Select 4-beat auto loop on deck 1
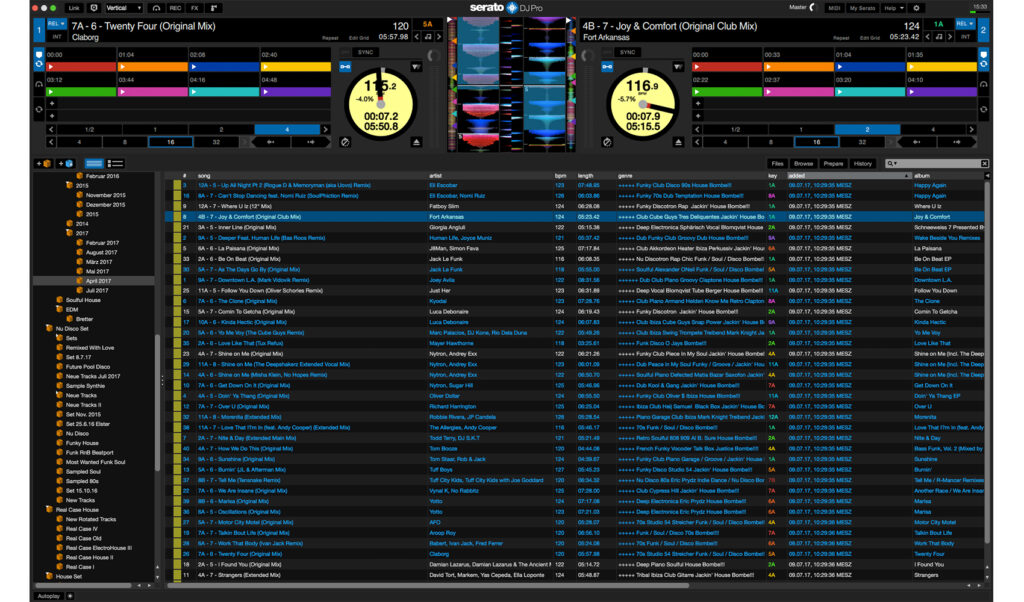 287,129
